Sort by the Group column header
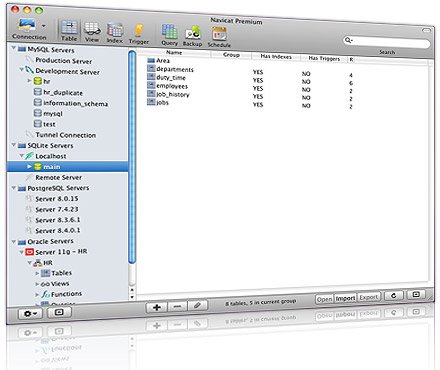This screenshot has width=440, height=370. [231, 55]
